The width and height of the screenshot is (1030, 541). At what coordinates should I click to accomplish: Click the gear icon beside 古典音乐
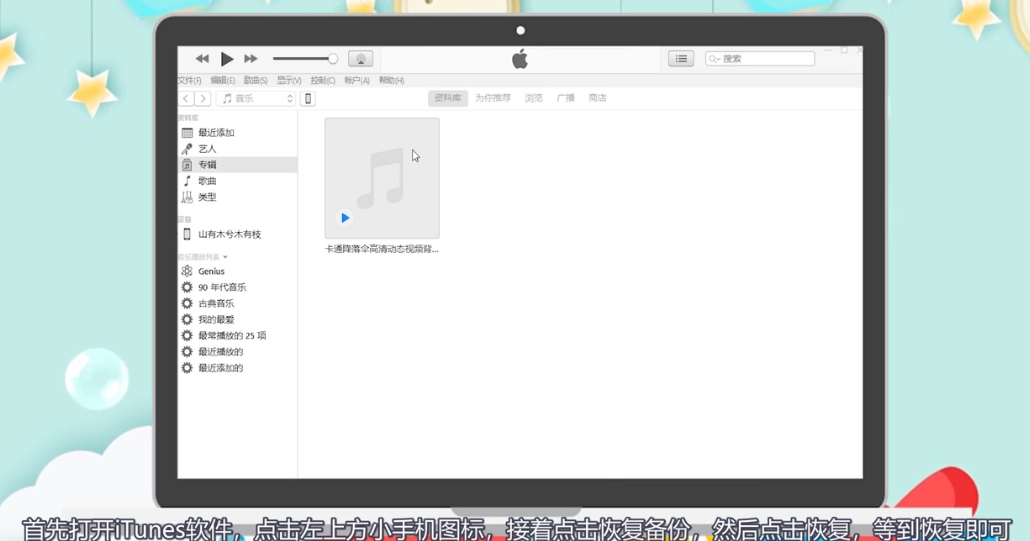pos(187,303)
